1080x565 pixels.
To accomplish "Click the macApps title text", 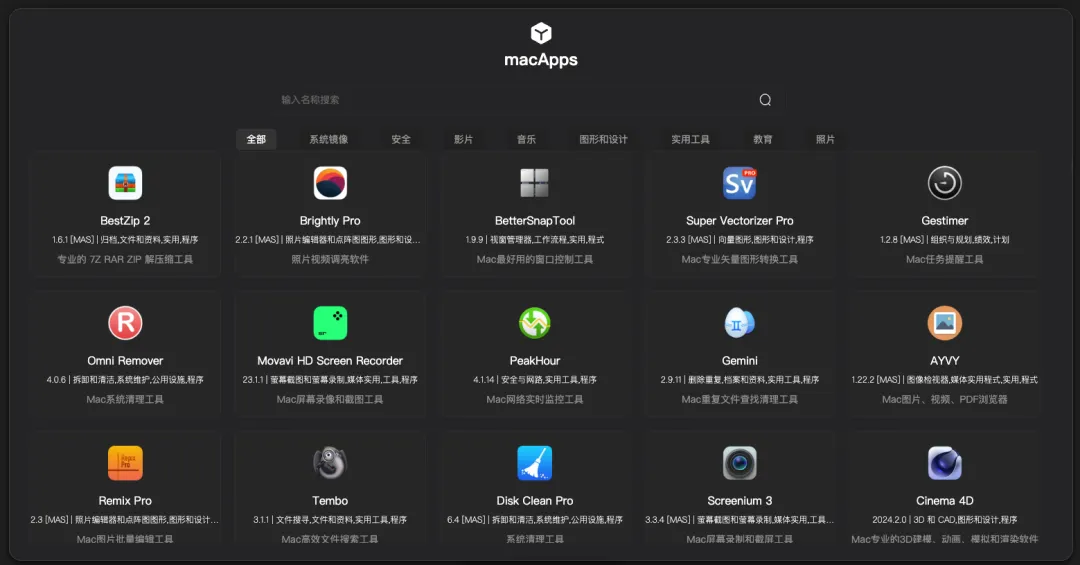I will [x=541, y=60].
